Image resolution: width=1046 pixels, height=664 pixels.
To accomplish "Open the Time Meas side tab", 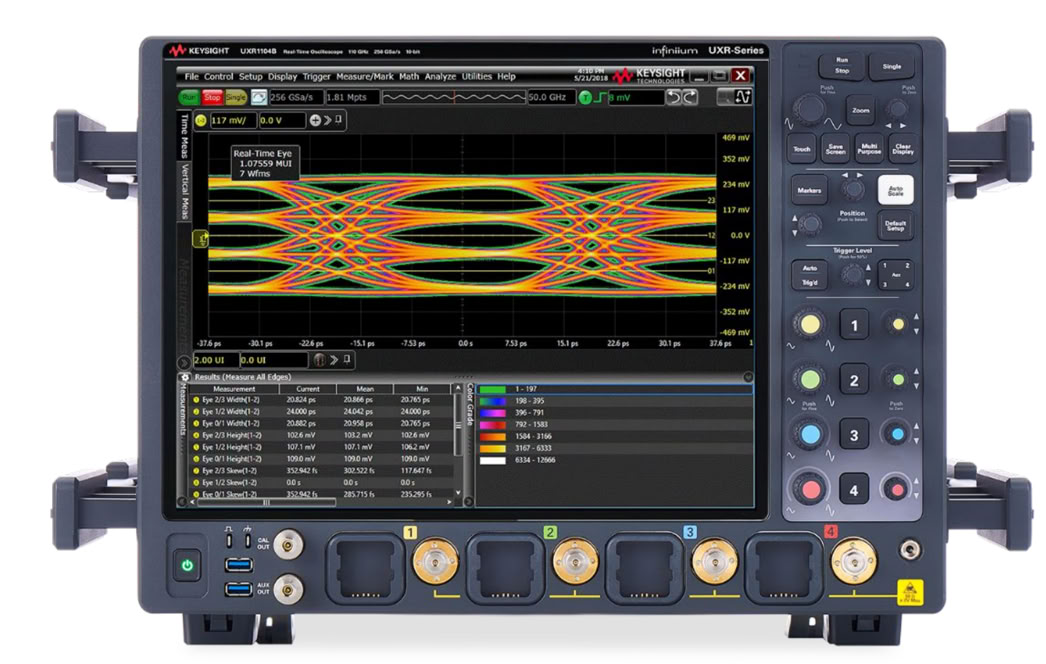I will [185, 136].
